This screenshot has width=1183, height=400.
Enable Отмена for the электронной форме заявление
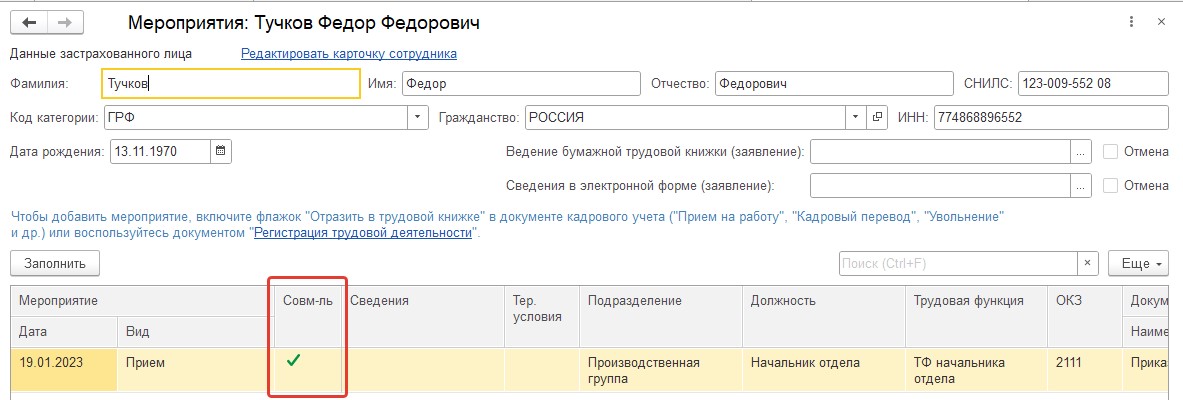[x=1110, y=185]
